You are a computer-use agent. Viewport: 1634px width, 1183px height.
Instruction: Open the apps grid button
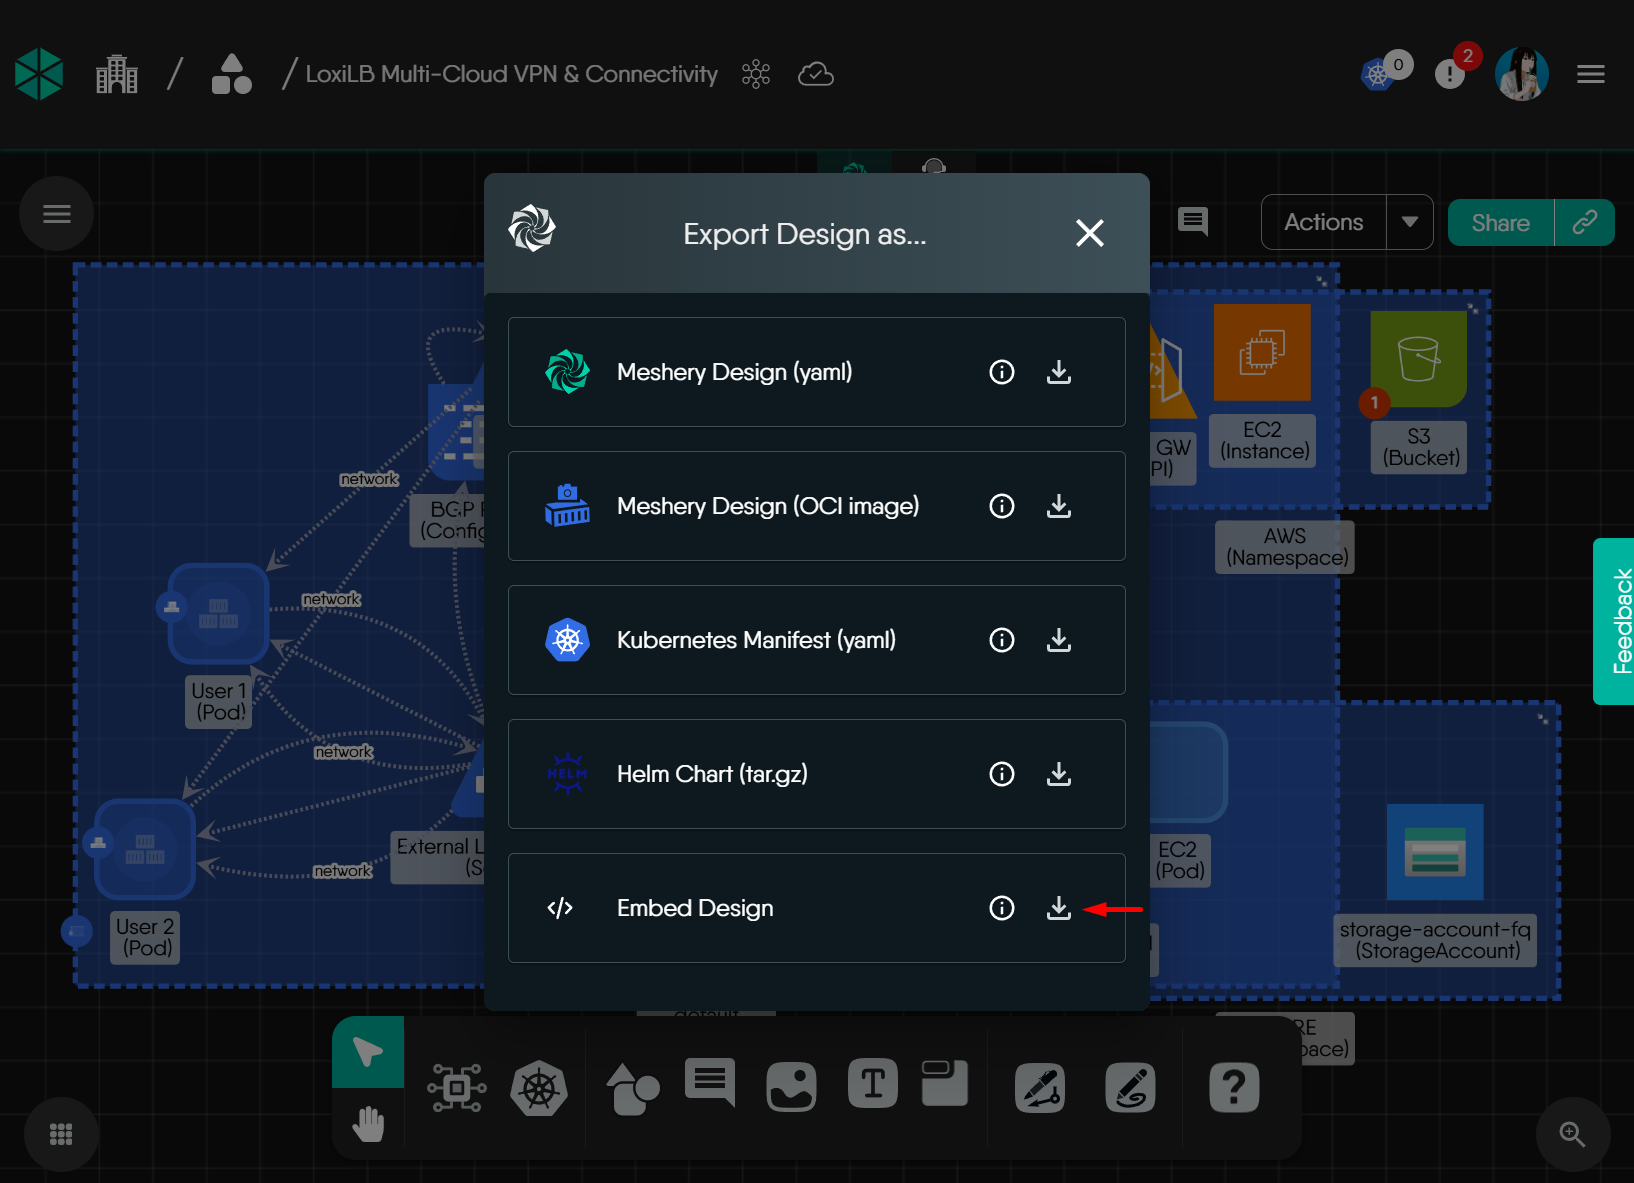[61, 1134]
